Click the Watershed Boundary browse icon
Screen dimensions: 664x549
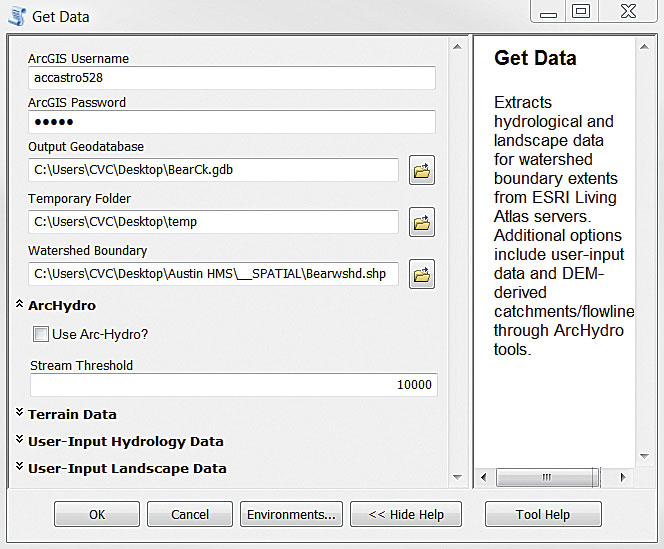click(421, 273)
